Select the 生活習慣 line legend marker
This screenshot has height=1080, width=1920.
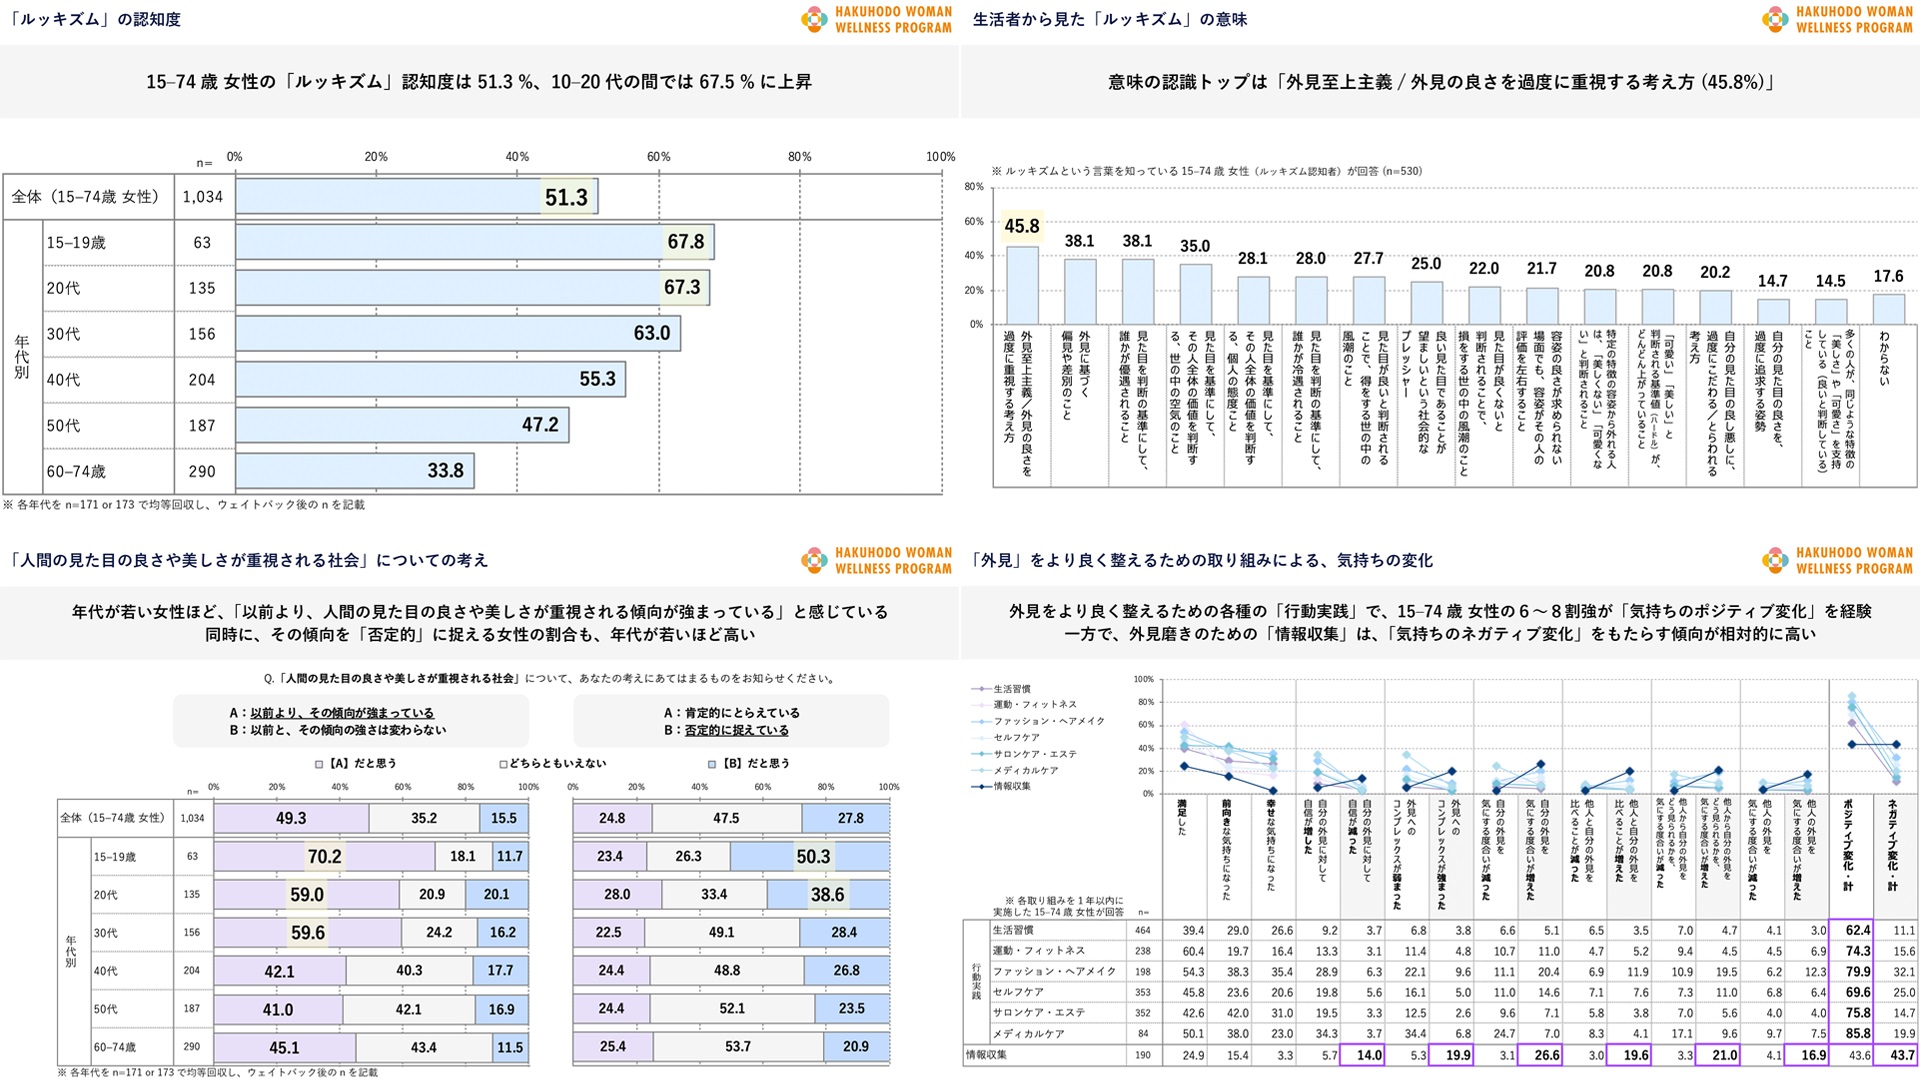pyautogui.click(x=980, y=689)
